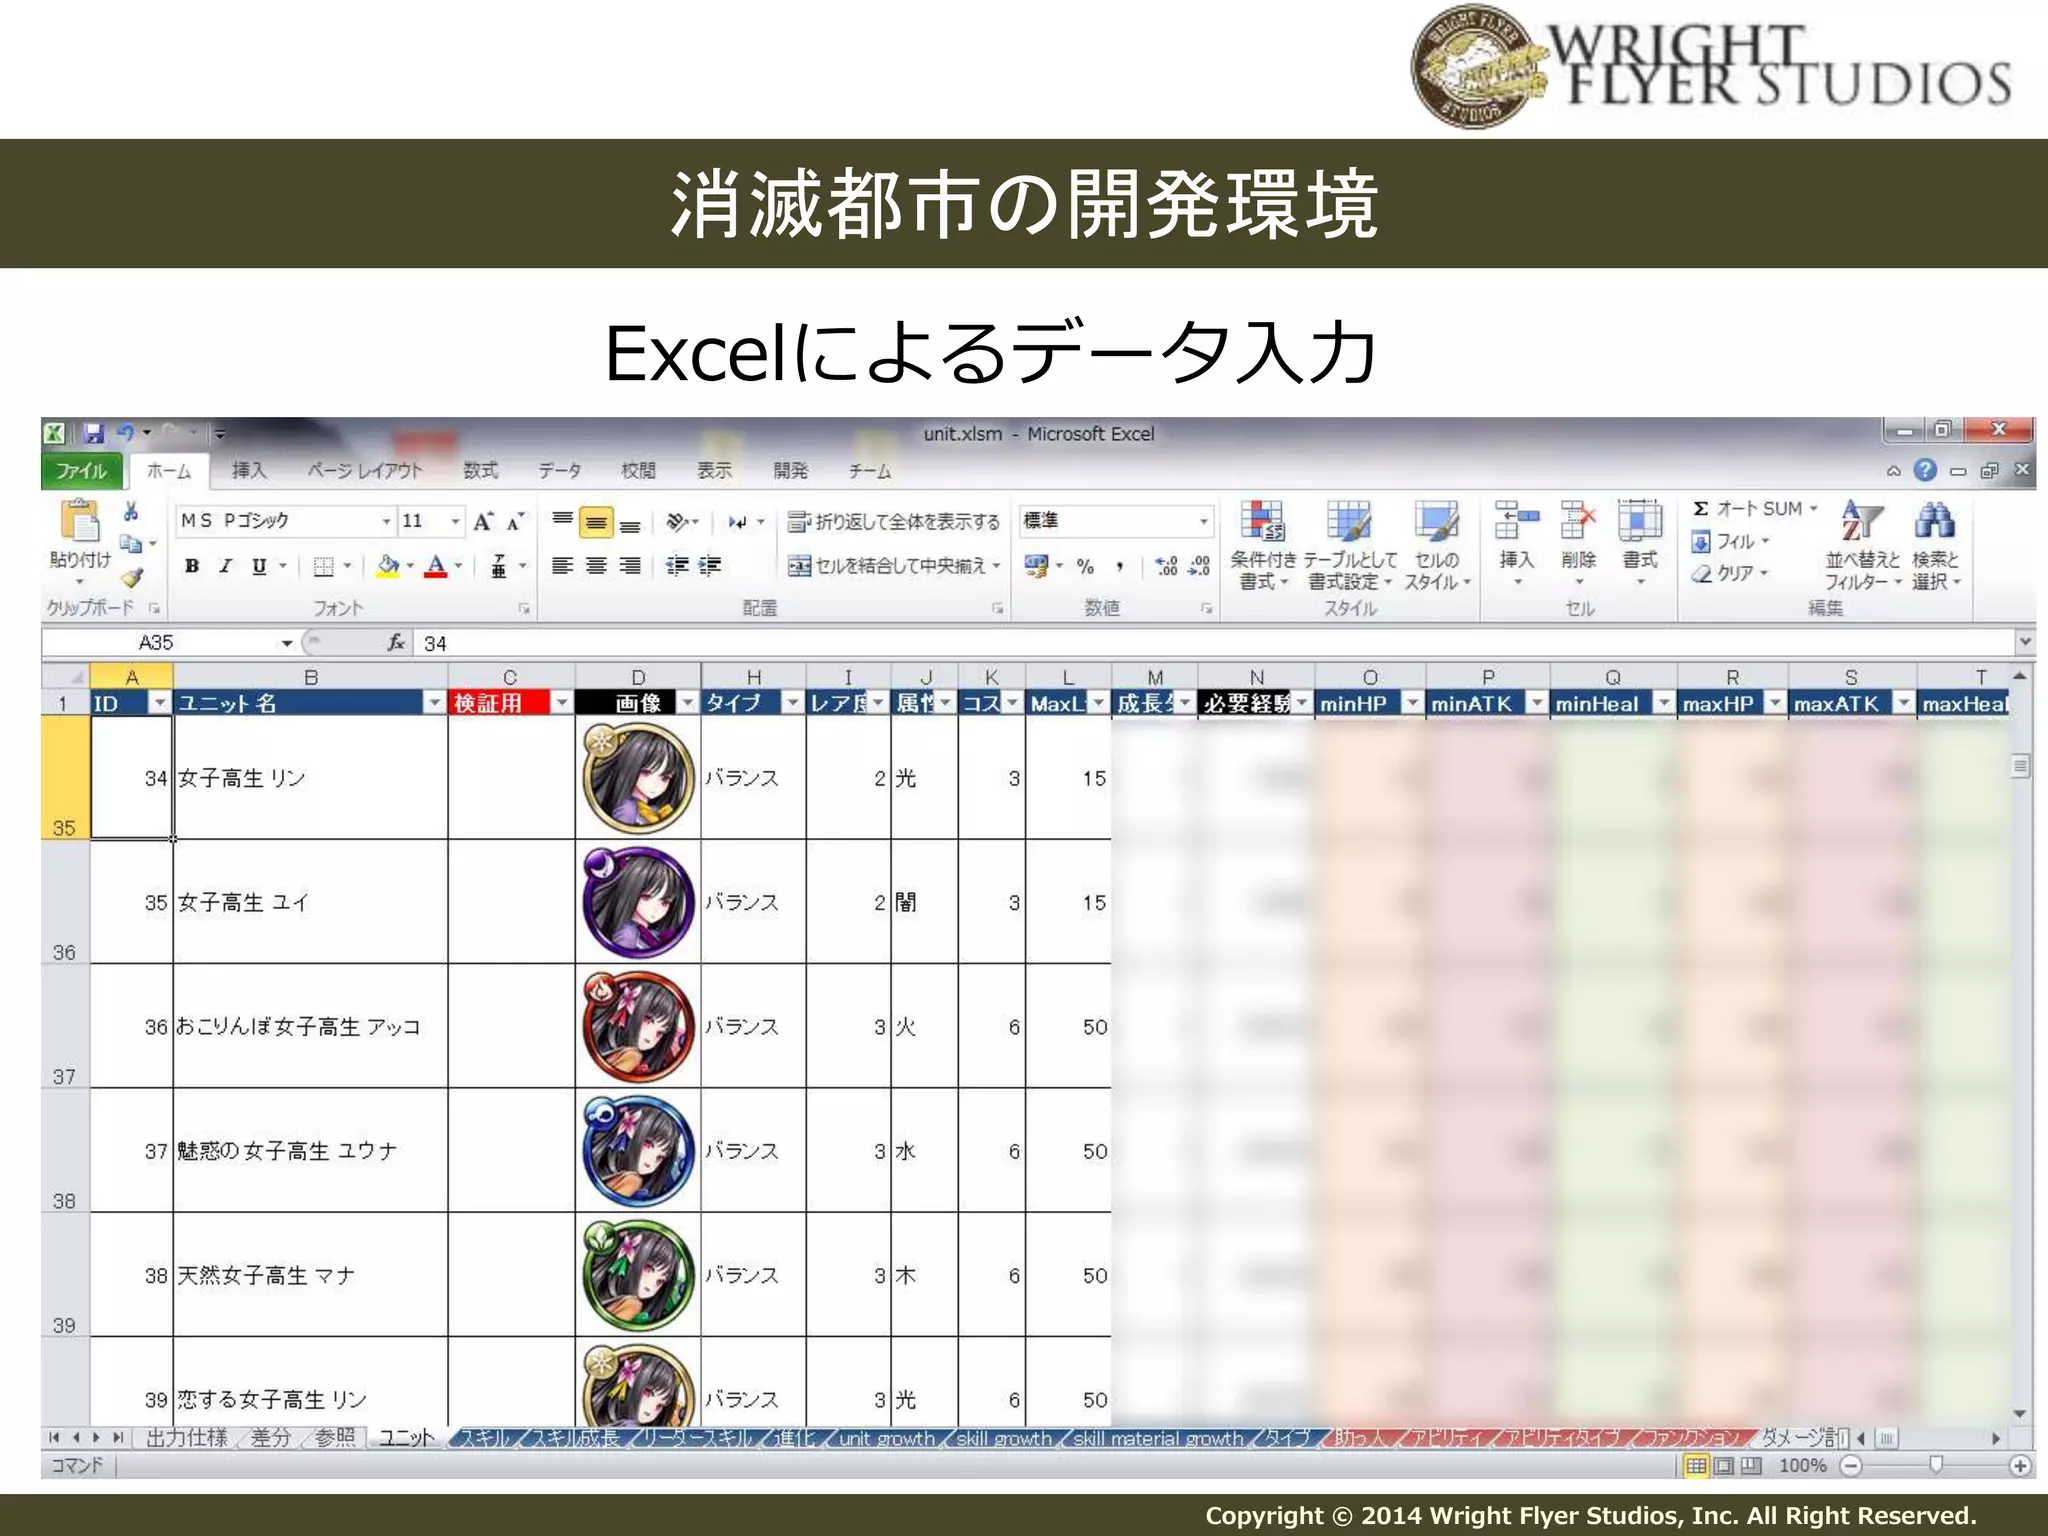Click Merge and Center (セルを結合して中央揃え)
The image size is (2048, 1536).
[893, 566]
